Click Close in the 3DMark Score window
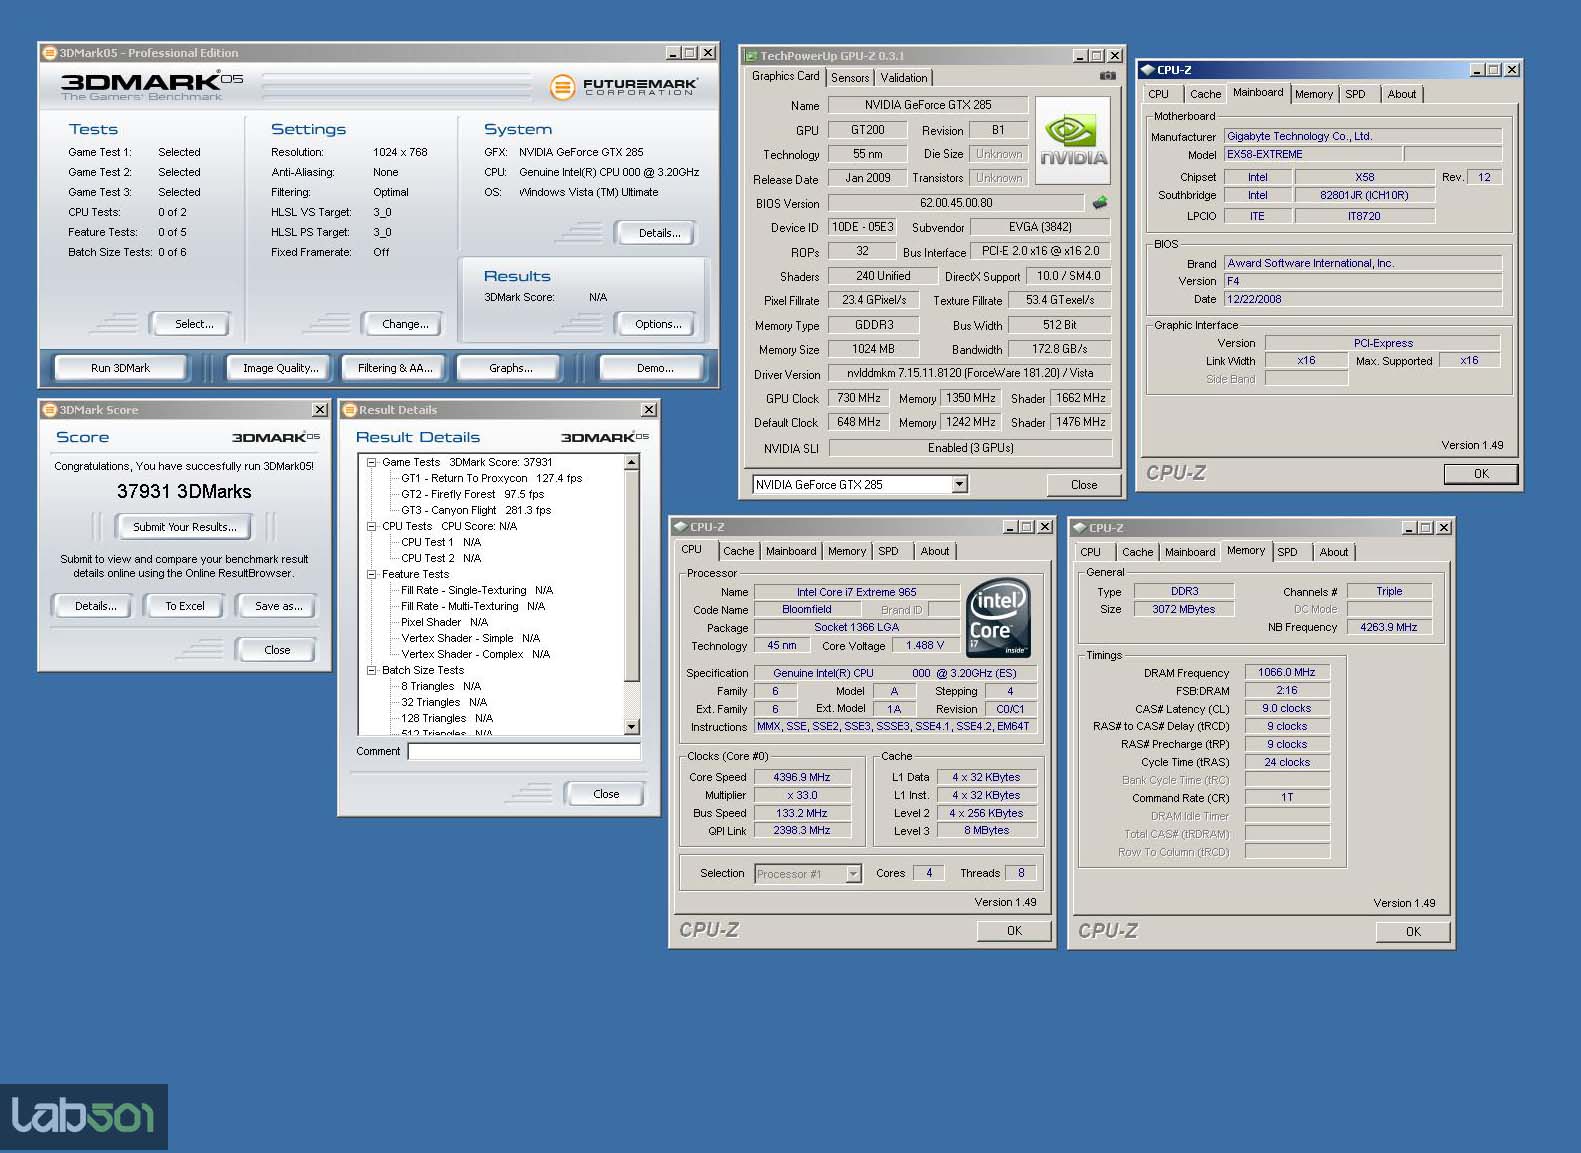 pyautogui.click(x=277, y=650)
